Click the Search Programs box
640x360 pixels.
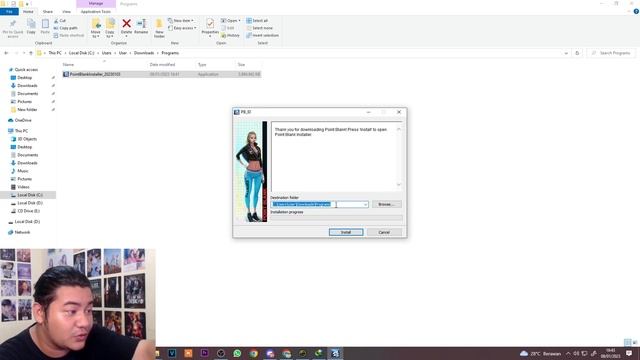click(x=611, y=53)
